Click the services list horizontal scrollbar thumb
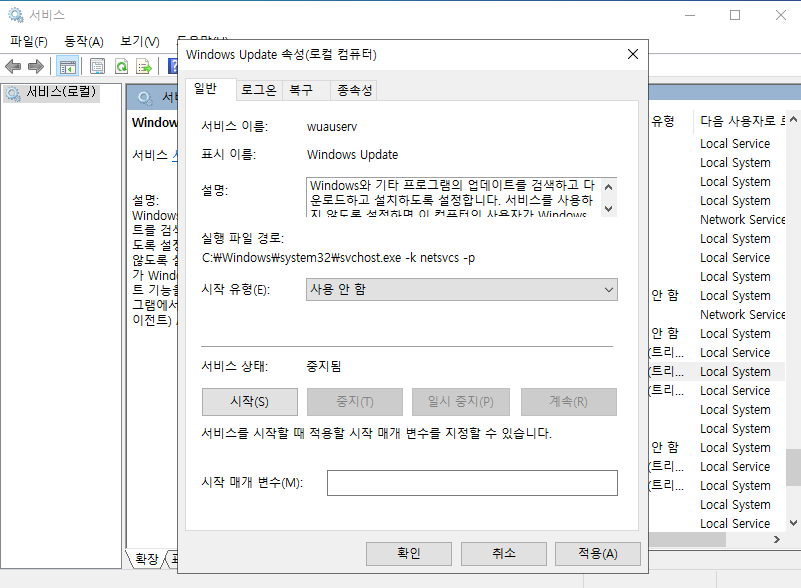Viewport: 801px width, 588px height. point(687,539)
